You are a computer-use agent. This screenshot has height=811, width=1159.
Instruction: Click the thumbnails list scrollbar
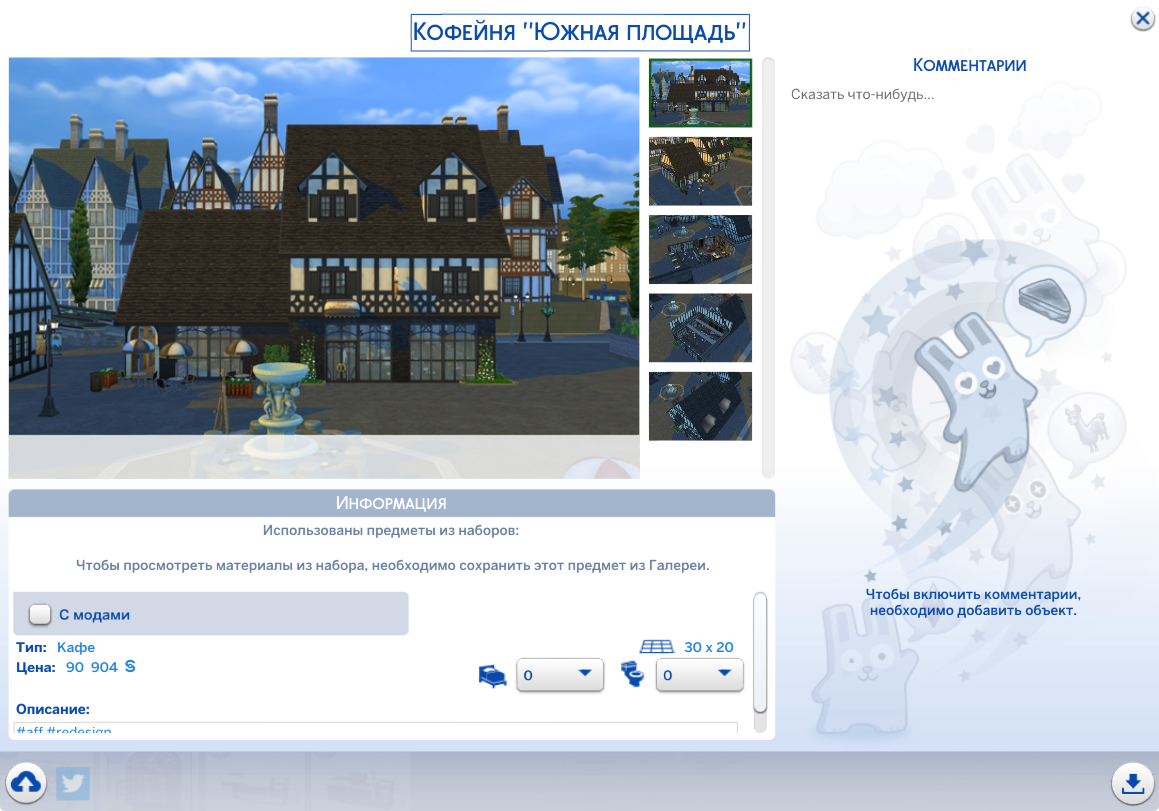coord(768,268)
